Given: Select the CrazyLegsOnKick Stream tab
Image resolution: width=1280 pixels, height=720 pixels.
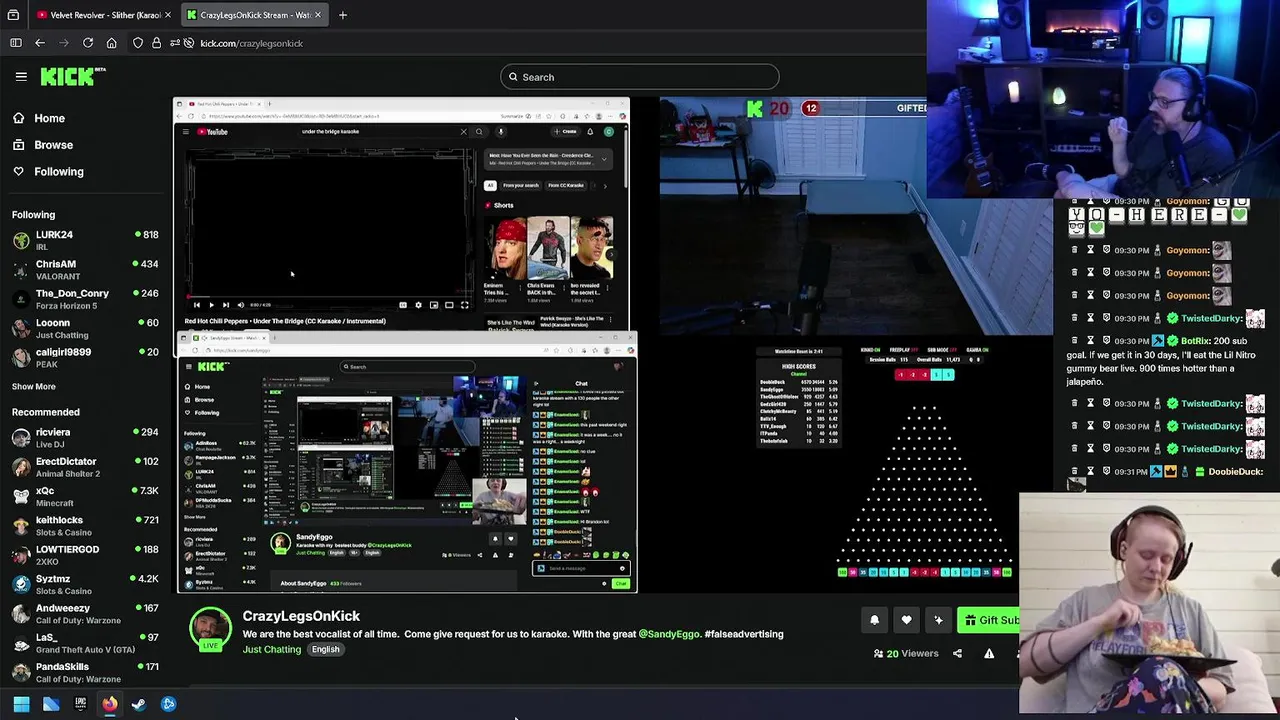Looking at the screenshot, I should tap(255, 15).
